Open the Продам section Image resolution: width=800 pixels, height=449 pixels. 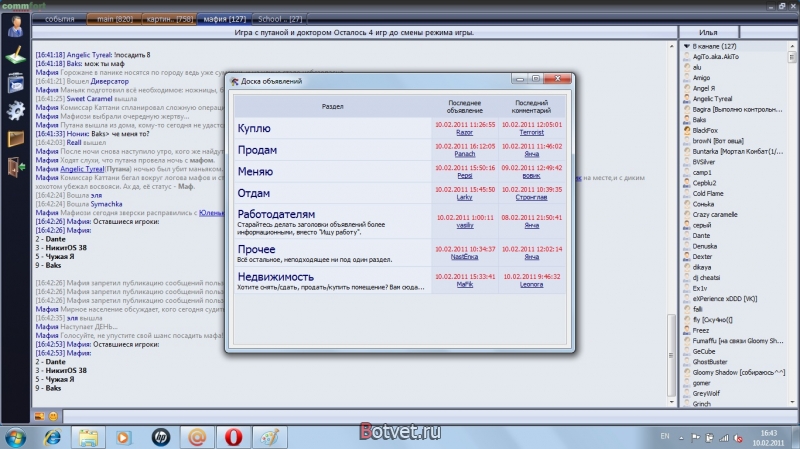pos(257,150)
